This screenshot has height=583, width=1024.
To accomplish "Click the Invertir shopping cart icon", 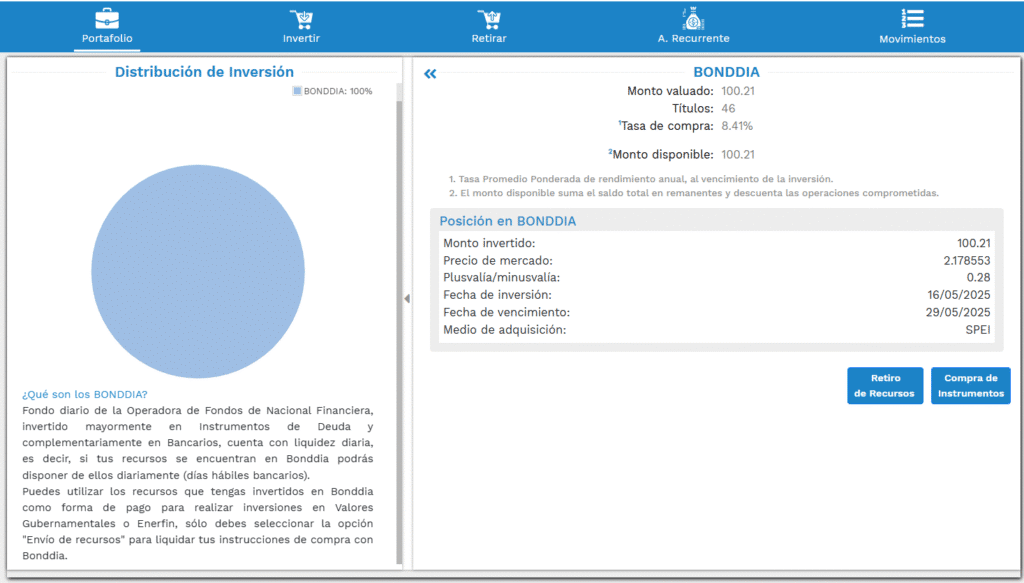I will pyautogui.click(x=301, y=19).
